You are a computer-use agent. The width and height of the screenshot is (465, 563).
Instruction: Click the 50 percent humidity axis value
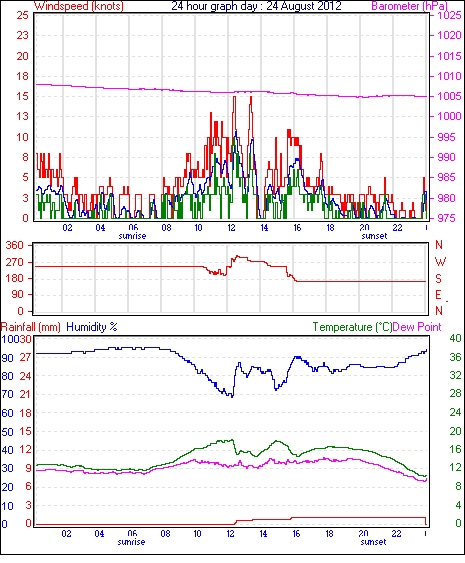(x=8, y=432)
